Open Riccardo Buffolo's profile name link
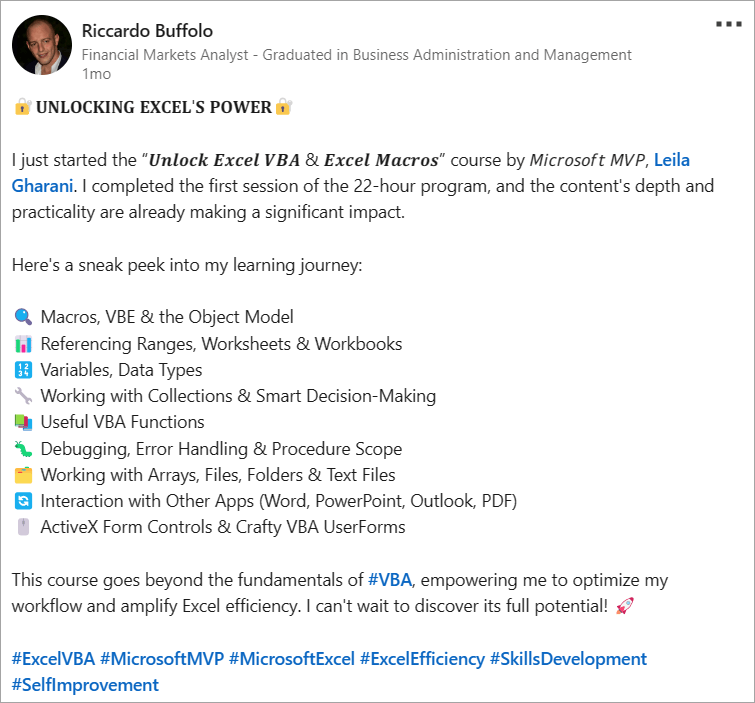 point(147,31)
